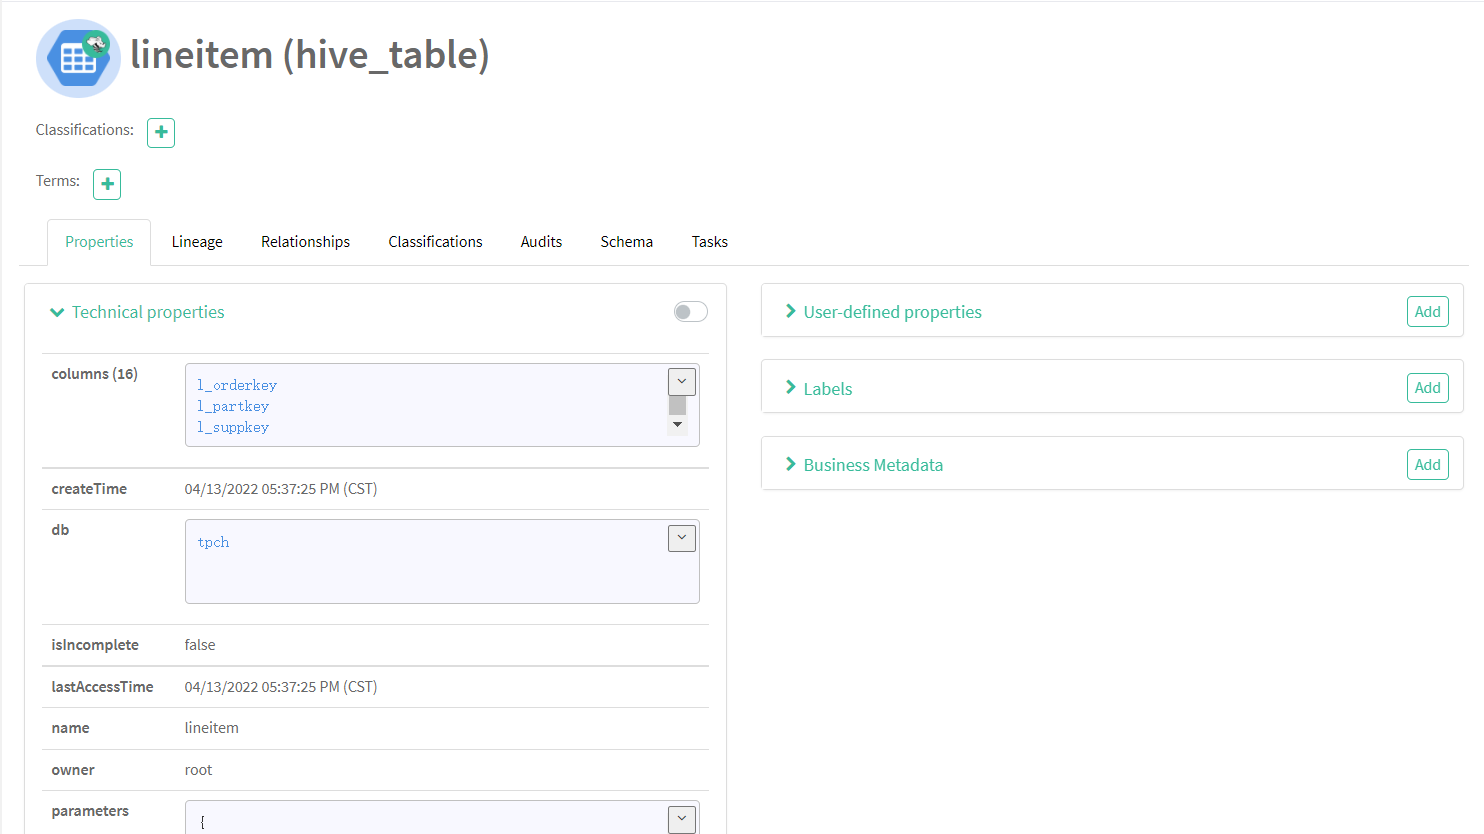Image resolution: width=1484 pixels, height=834 pixels.
Task: Open the columns list dropdown arrow
Action: point(681,381)
